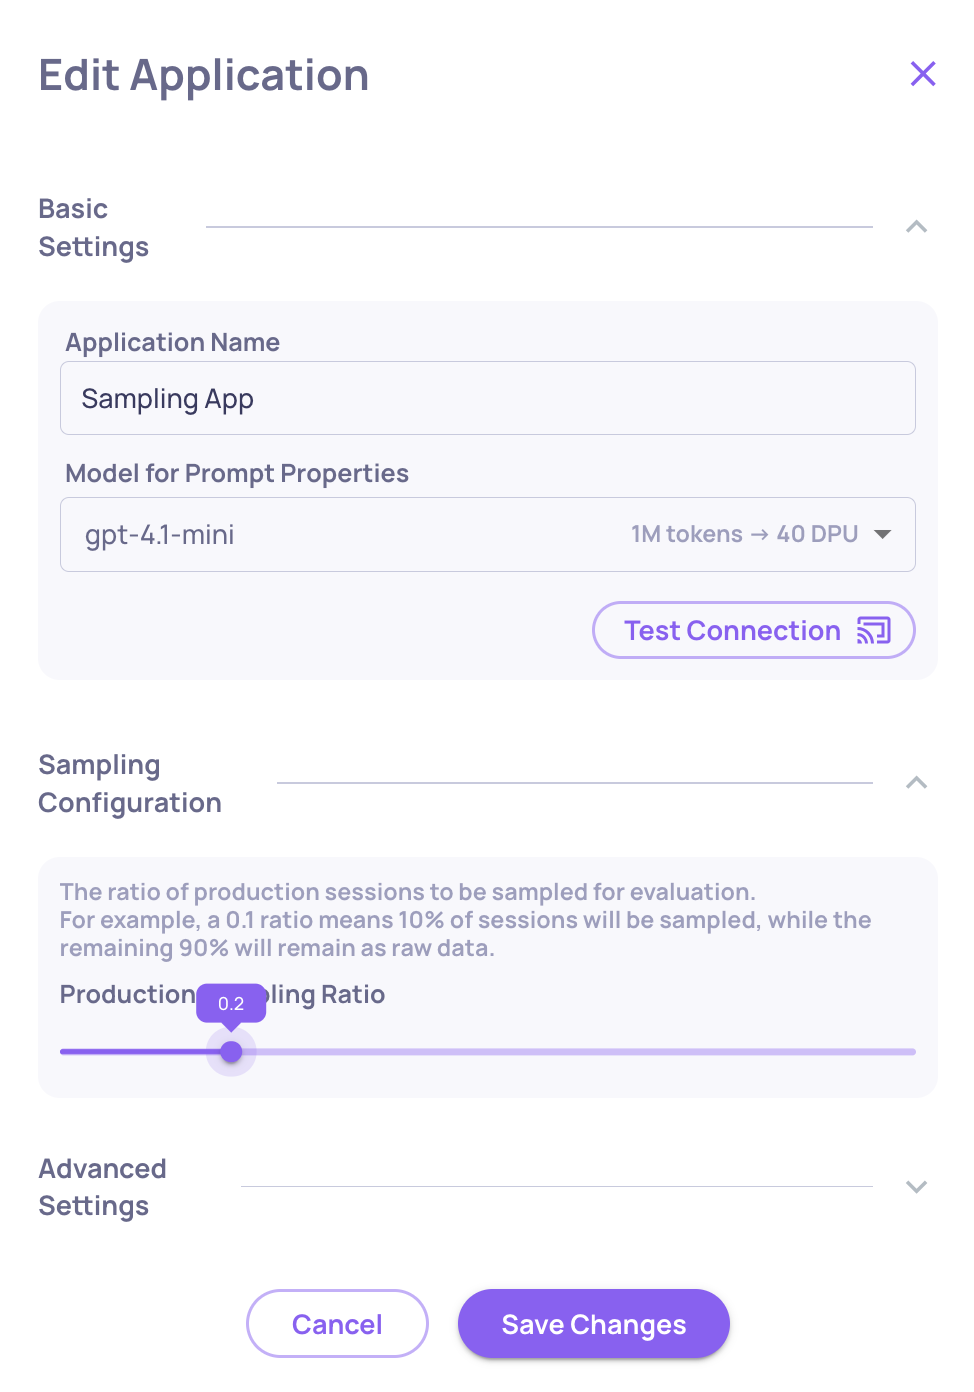
Task: Click the Basic Settings header text
Action: point(93,228)
